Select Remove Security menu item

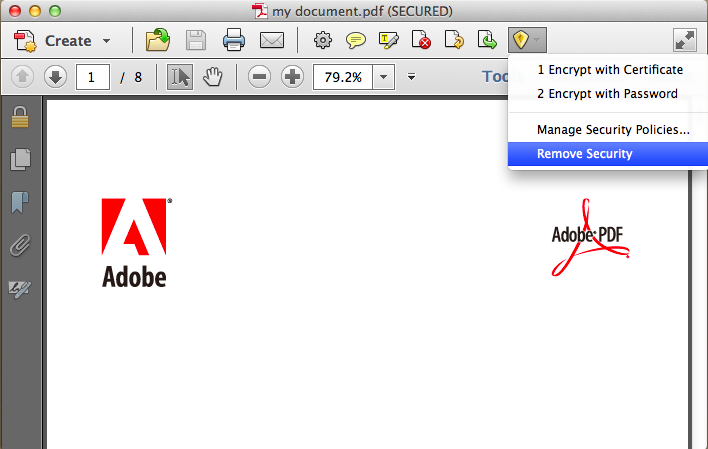(608, 154)
